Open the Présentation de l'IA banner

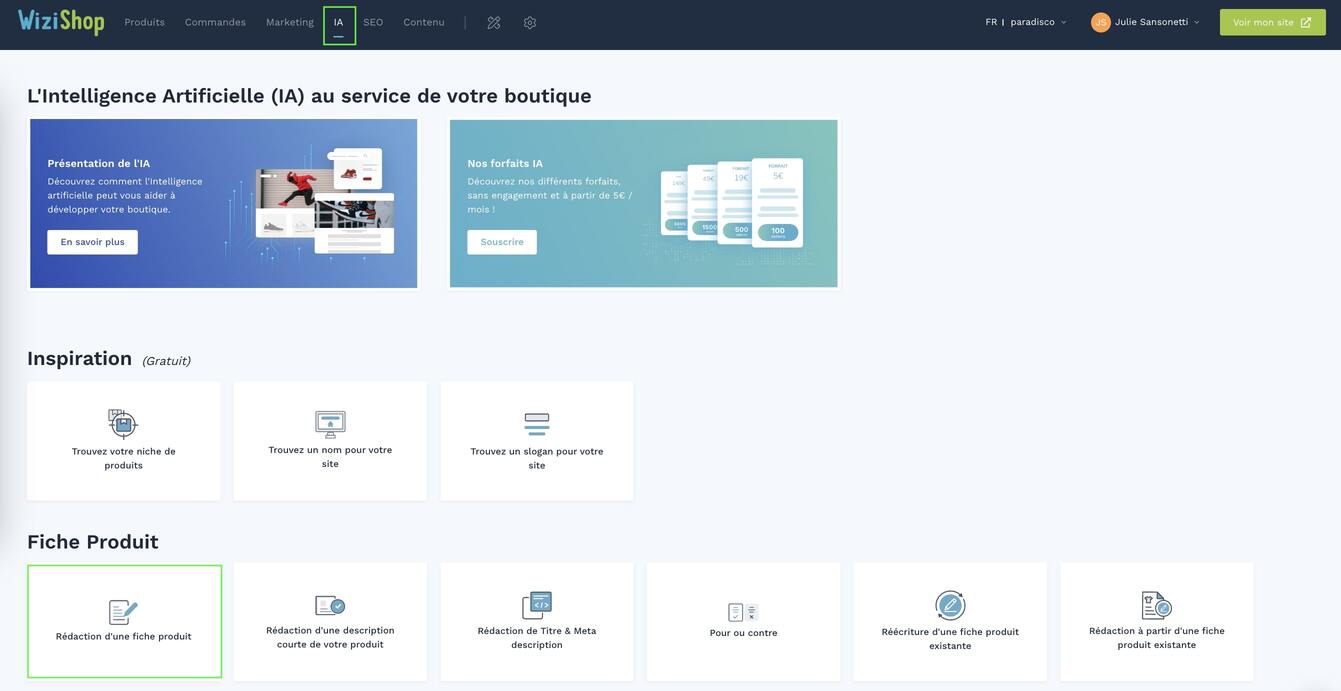pyautogui.click(x=224, y=204)
